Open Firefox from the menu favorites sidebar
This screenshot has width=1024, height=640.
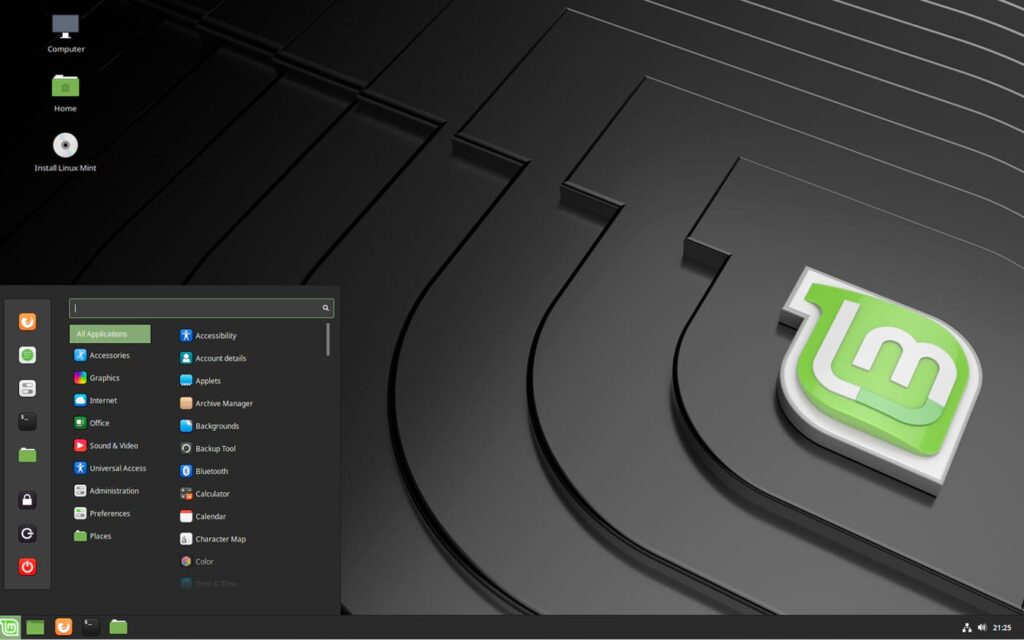click(x=27, y=321)
